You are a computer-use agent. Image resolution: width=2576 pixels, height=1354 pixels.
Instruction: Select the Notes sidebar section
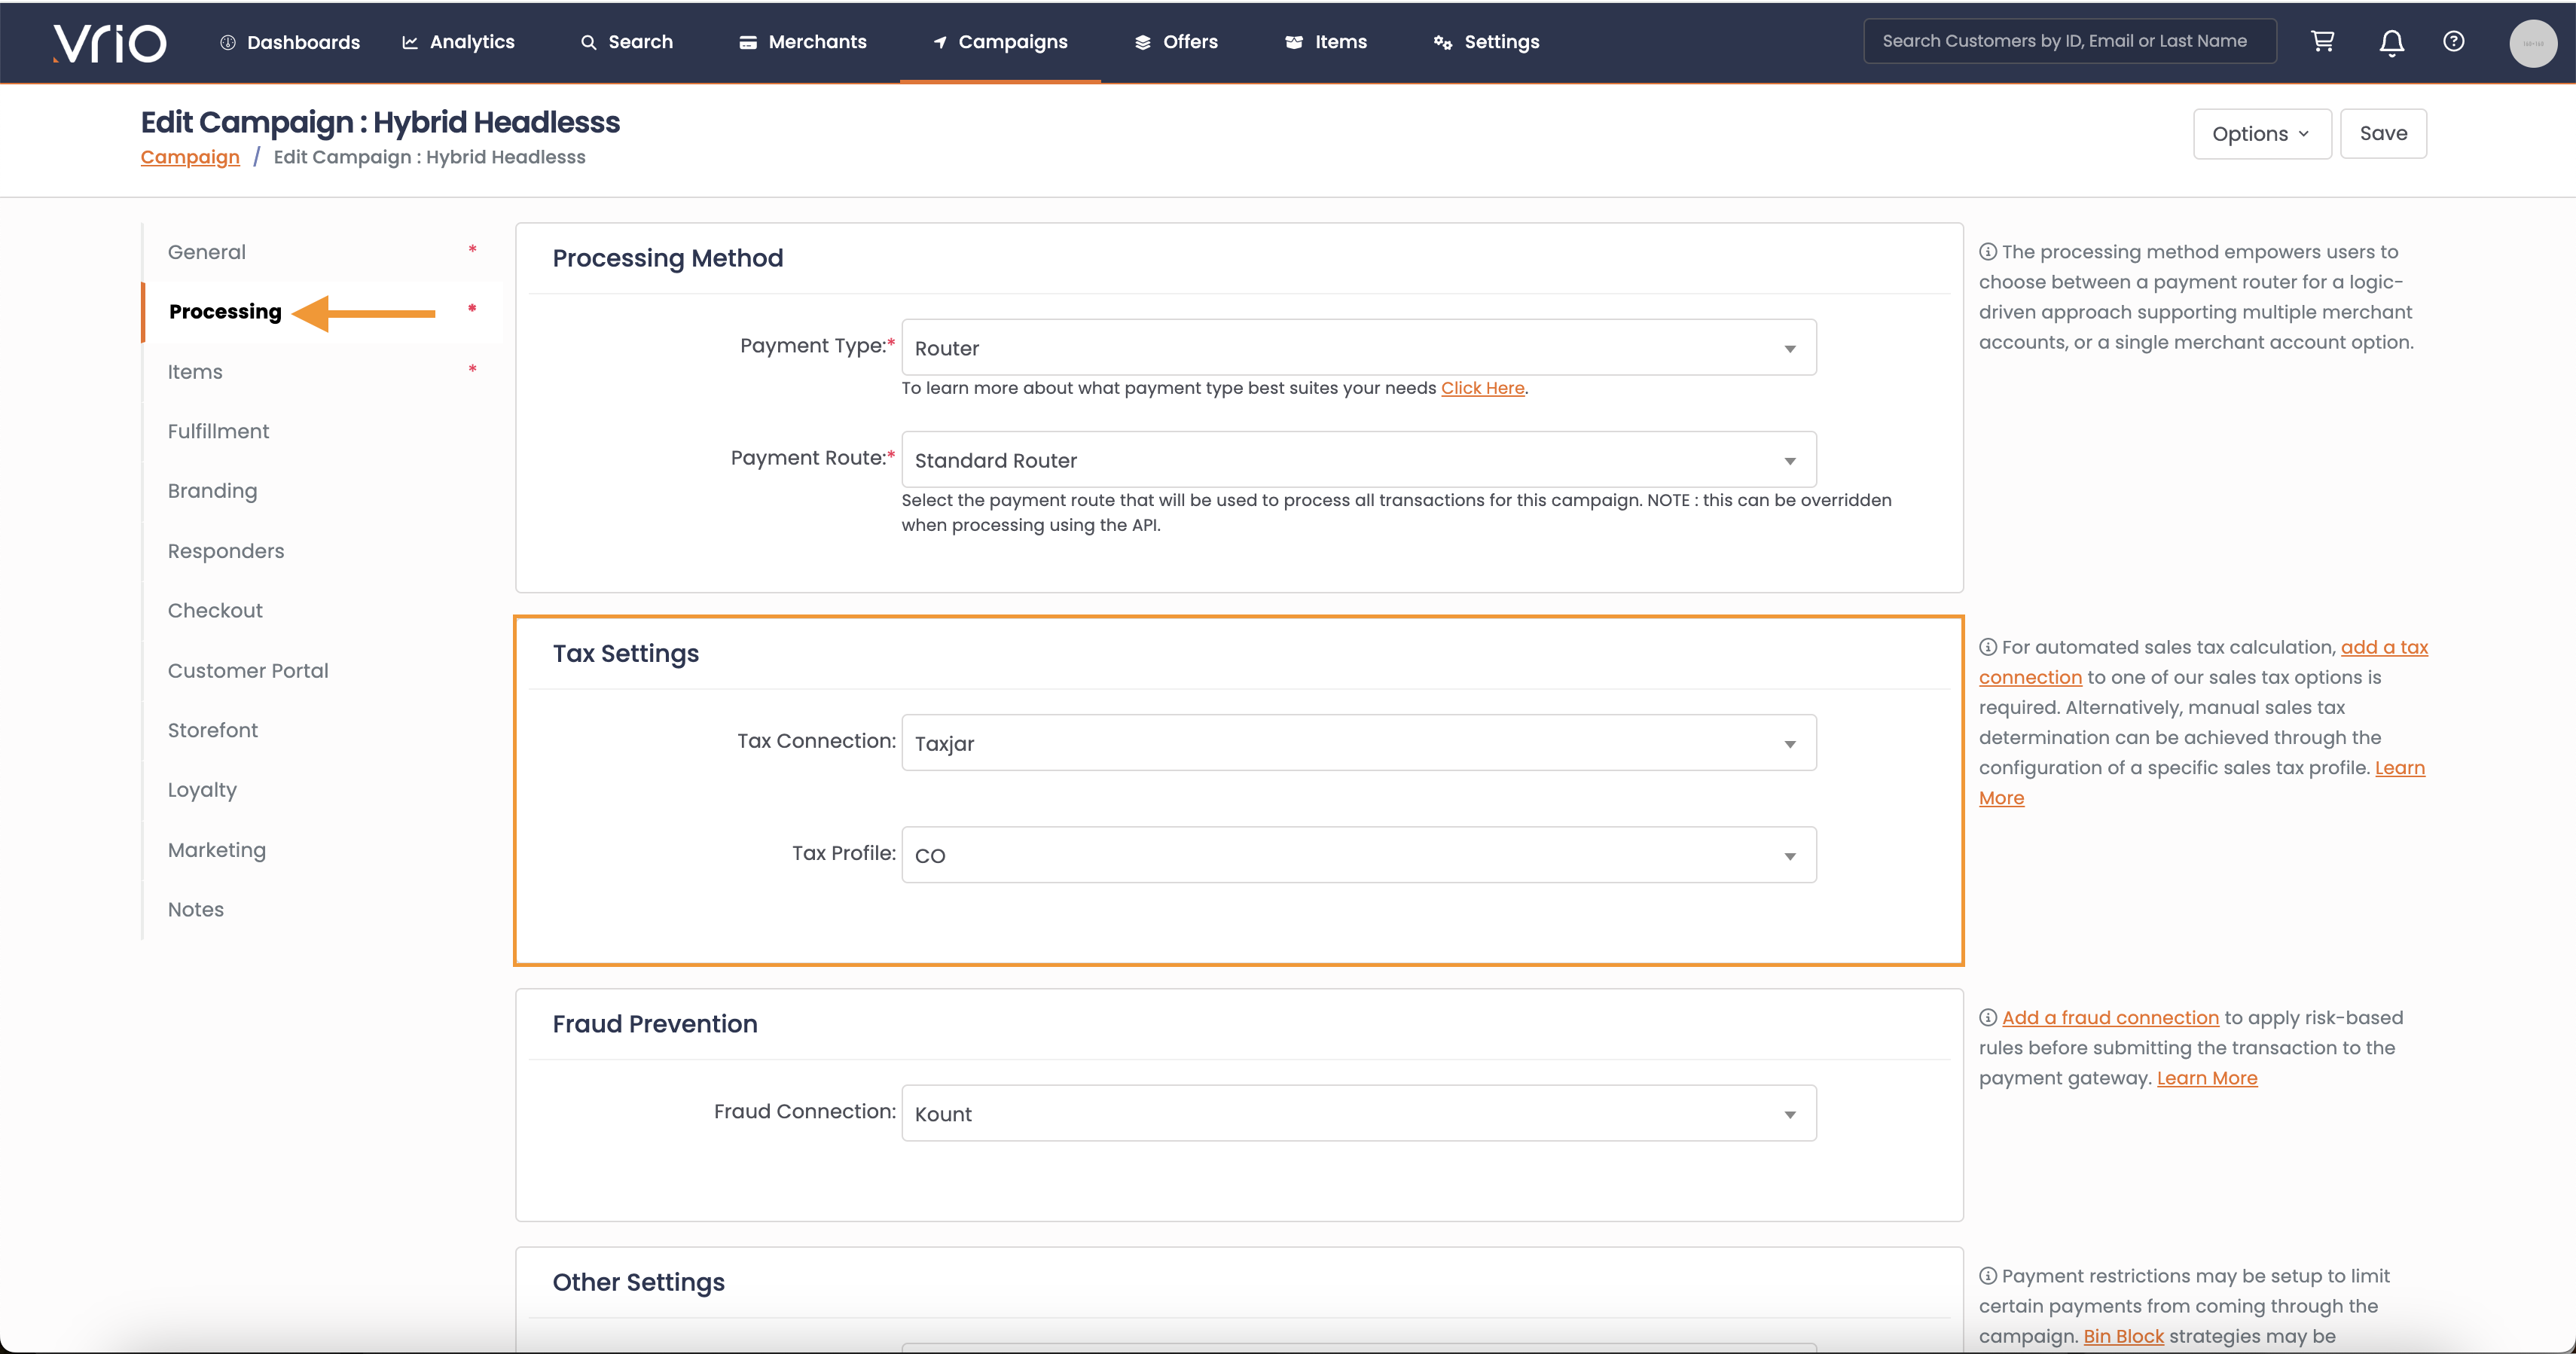321,910
